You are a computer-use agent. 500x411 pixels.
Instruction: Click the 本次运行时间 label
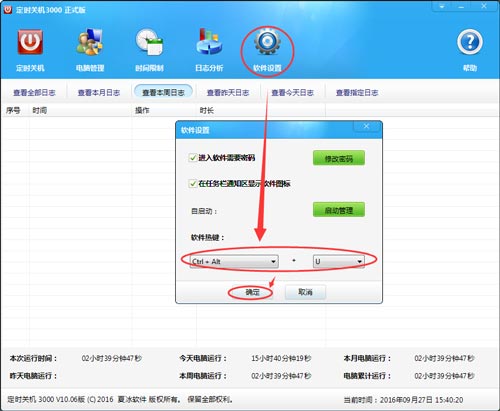point(33,358)
